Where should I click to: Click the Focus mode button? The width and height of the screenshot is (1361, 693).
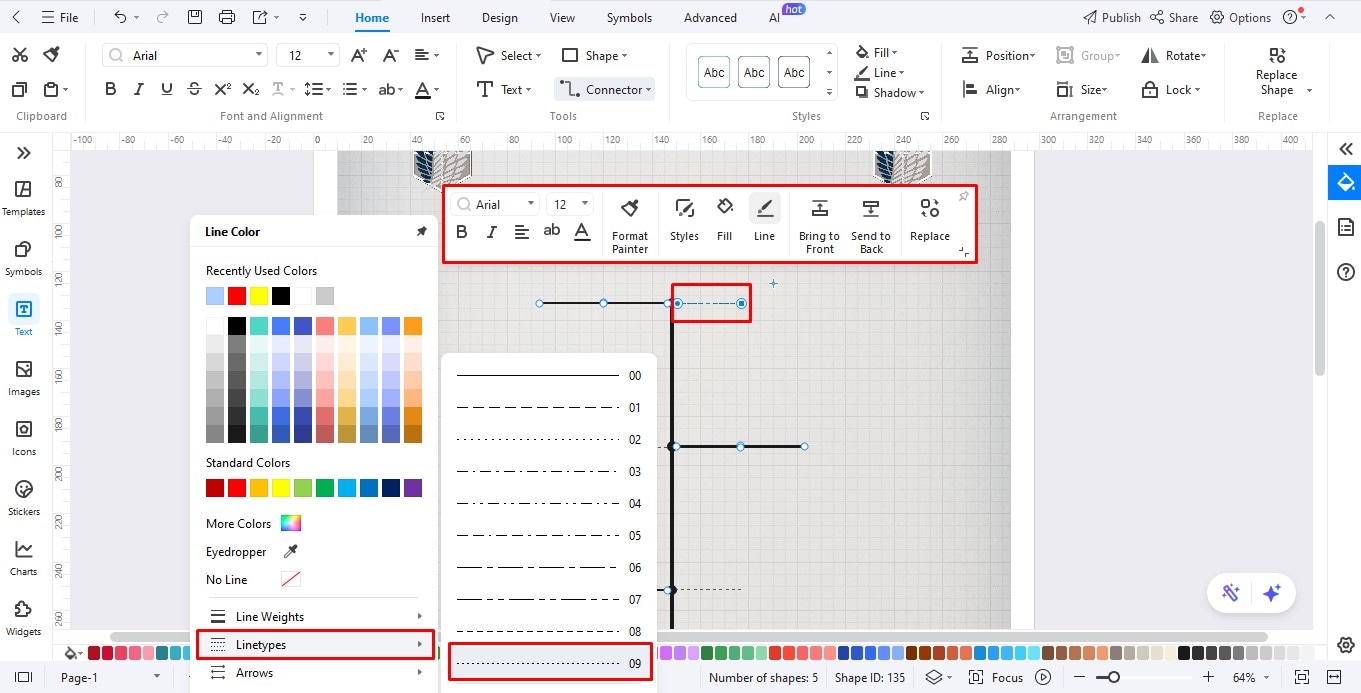pyautogui.click(x=997, y=677)
